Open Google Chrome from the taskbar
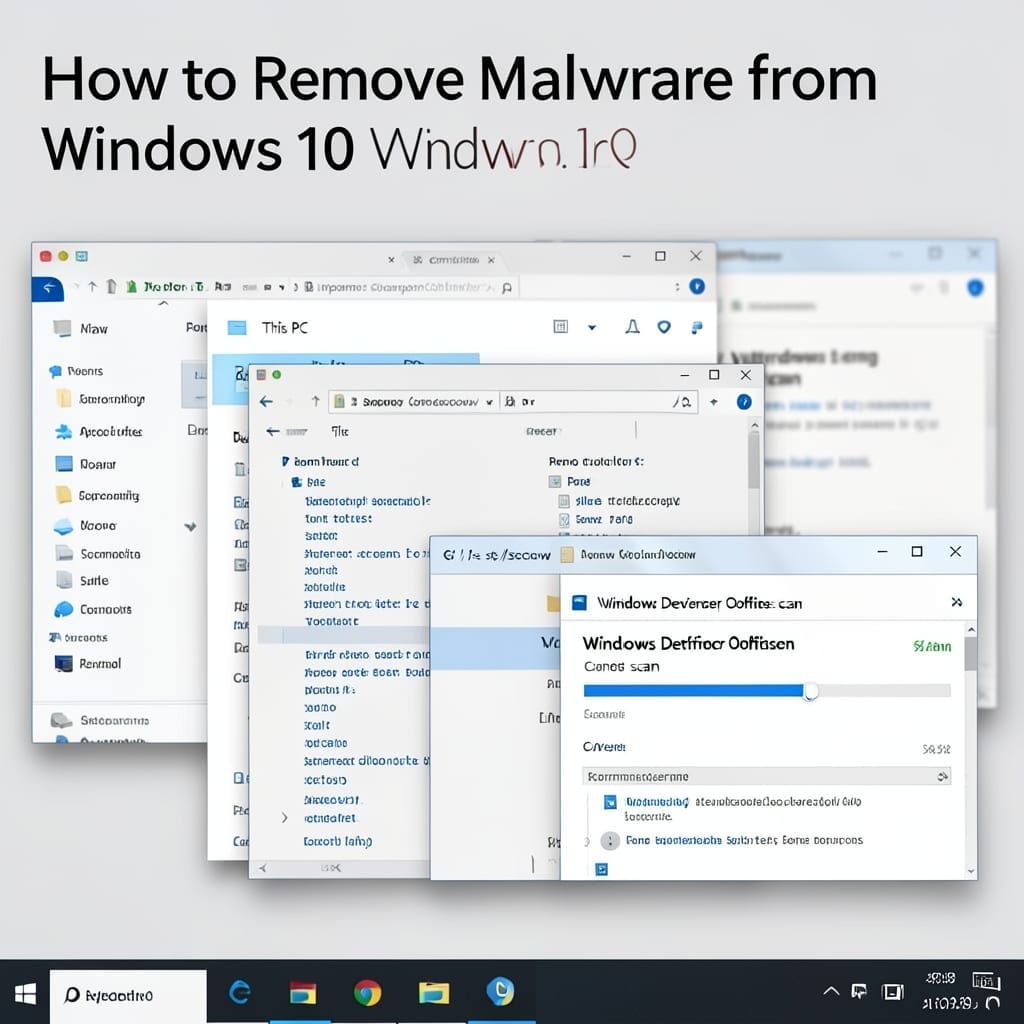Viewport: 1024px width, 1024px height. click(x=368, y=993)
